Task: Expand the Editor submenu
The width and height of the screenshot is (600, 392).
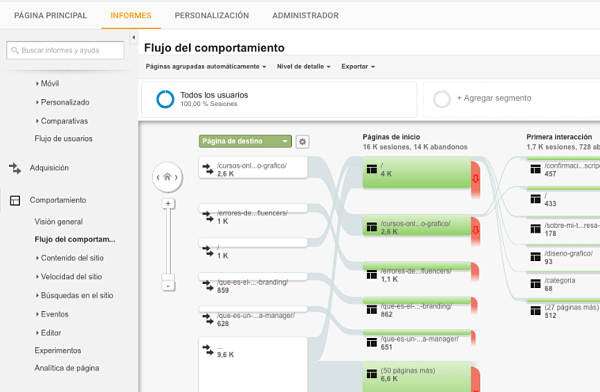Action: click(x=49, y=333)
